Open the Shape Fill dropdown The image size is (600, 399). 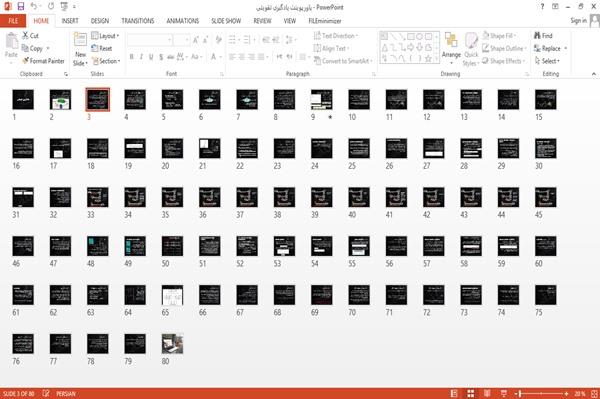[499, 36]
